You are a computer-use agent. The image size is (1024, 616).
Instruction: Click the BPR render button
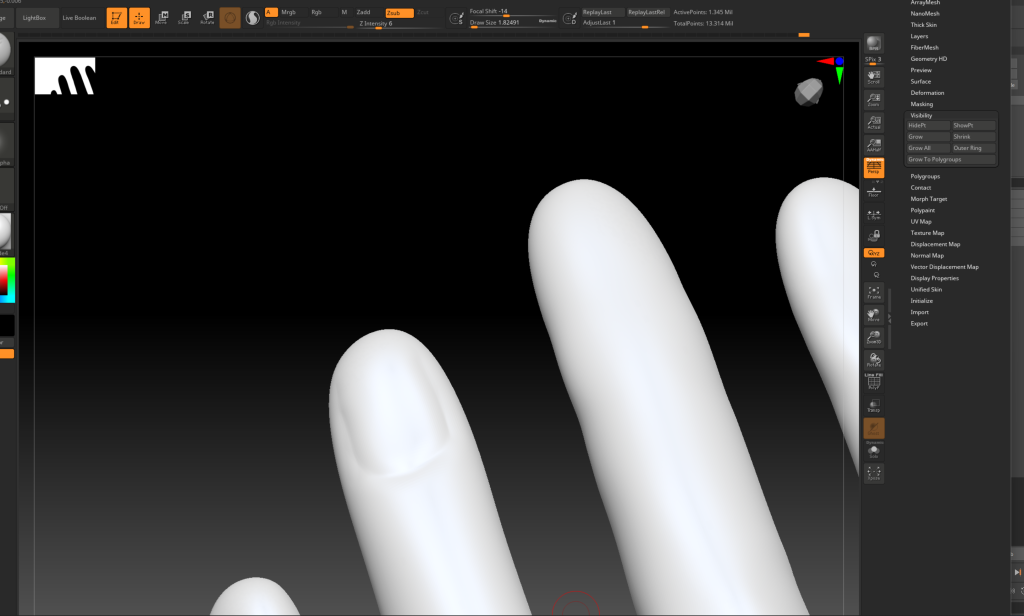(874, 44)
